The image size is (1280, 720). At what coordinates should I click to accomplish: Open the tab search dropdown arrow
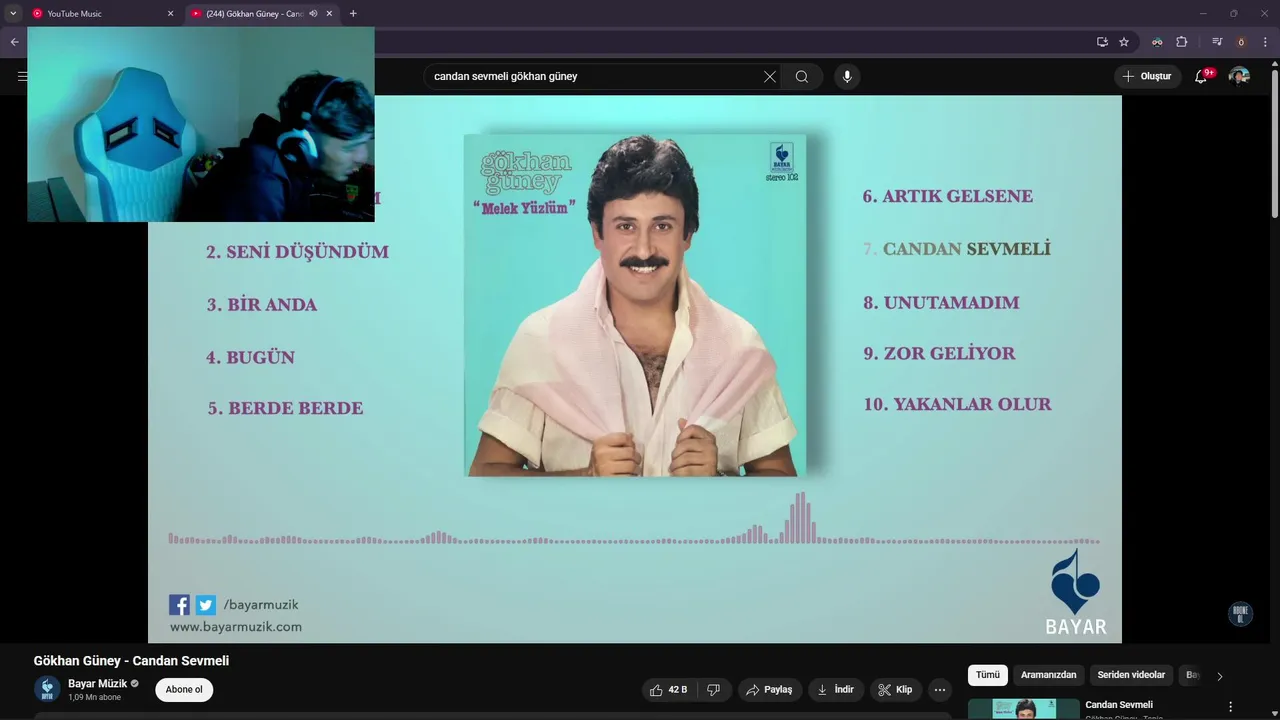tap(13, 14)
